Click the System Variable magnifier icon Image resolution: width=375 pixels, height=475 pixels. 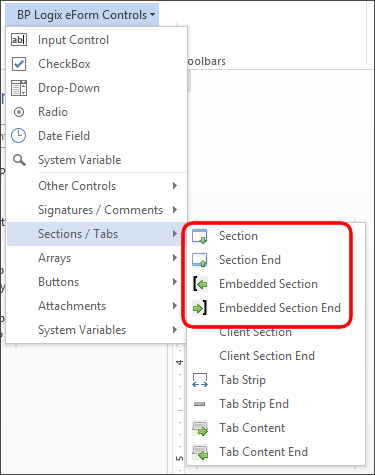click(x=19, y=160)
